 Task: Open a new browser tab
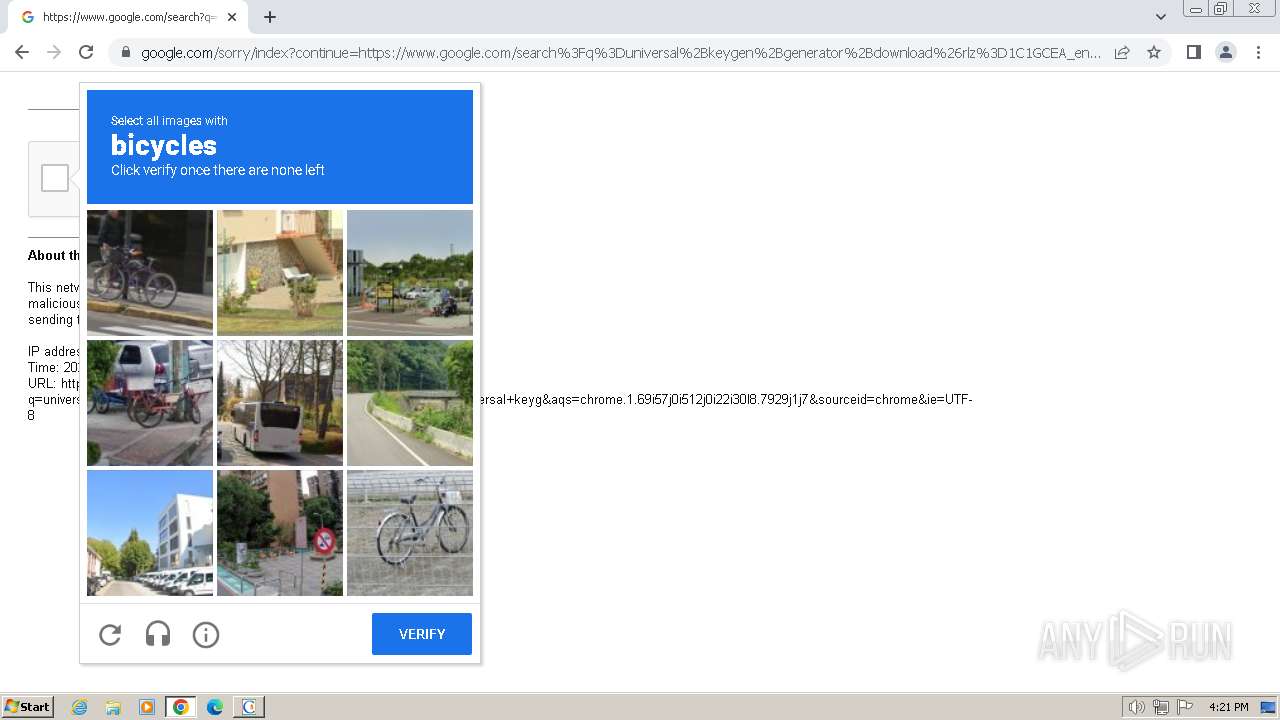(x=270, y=17)
